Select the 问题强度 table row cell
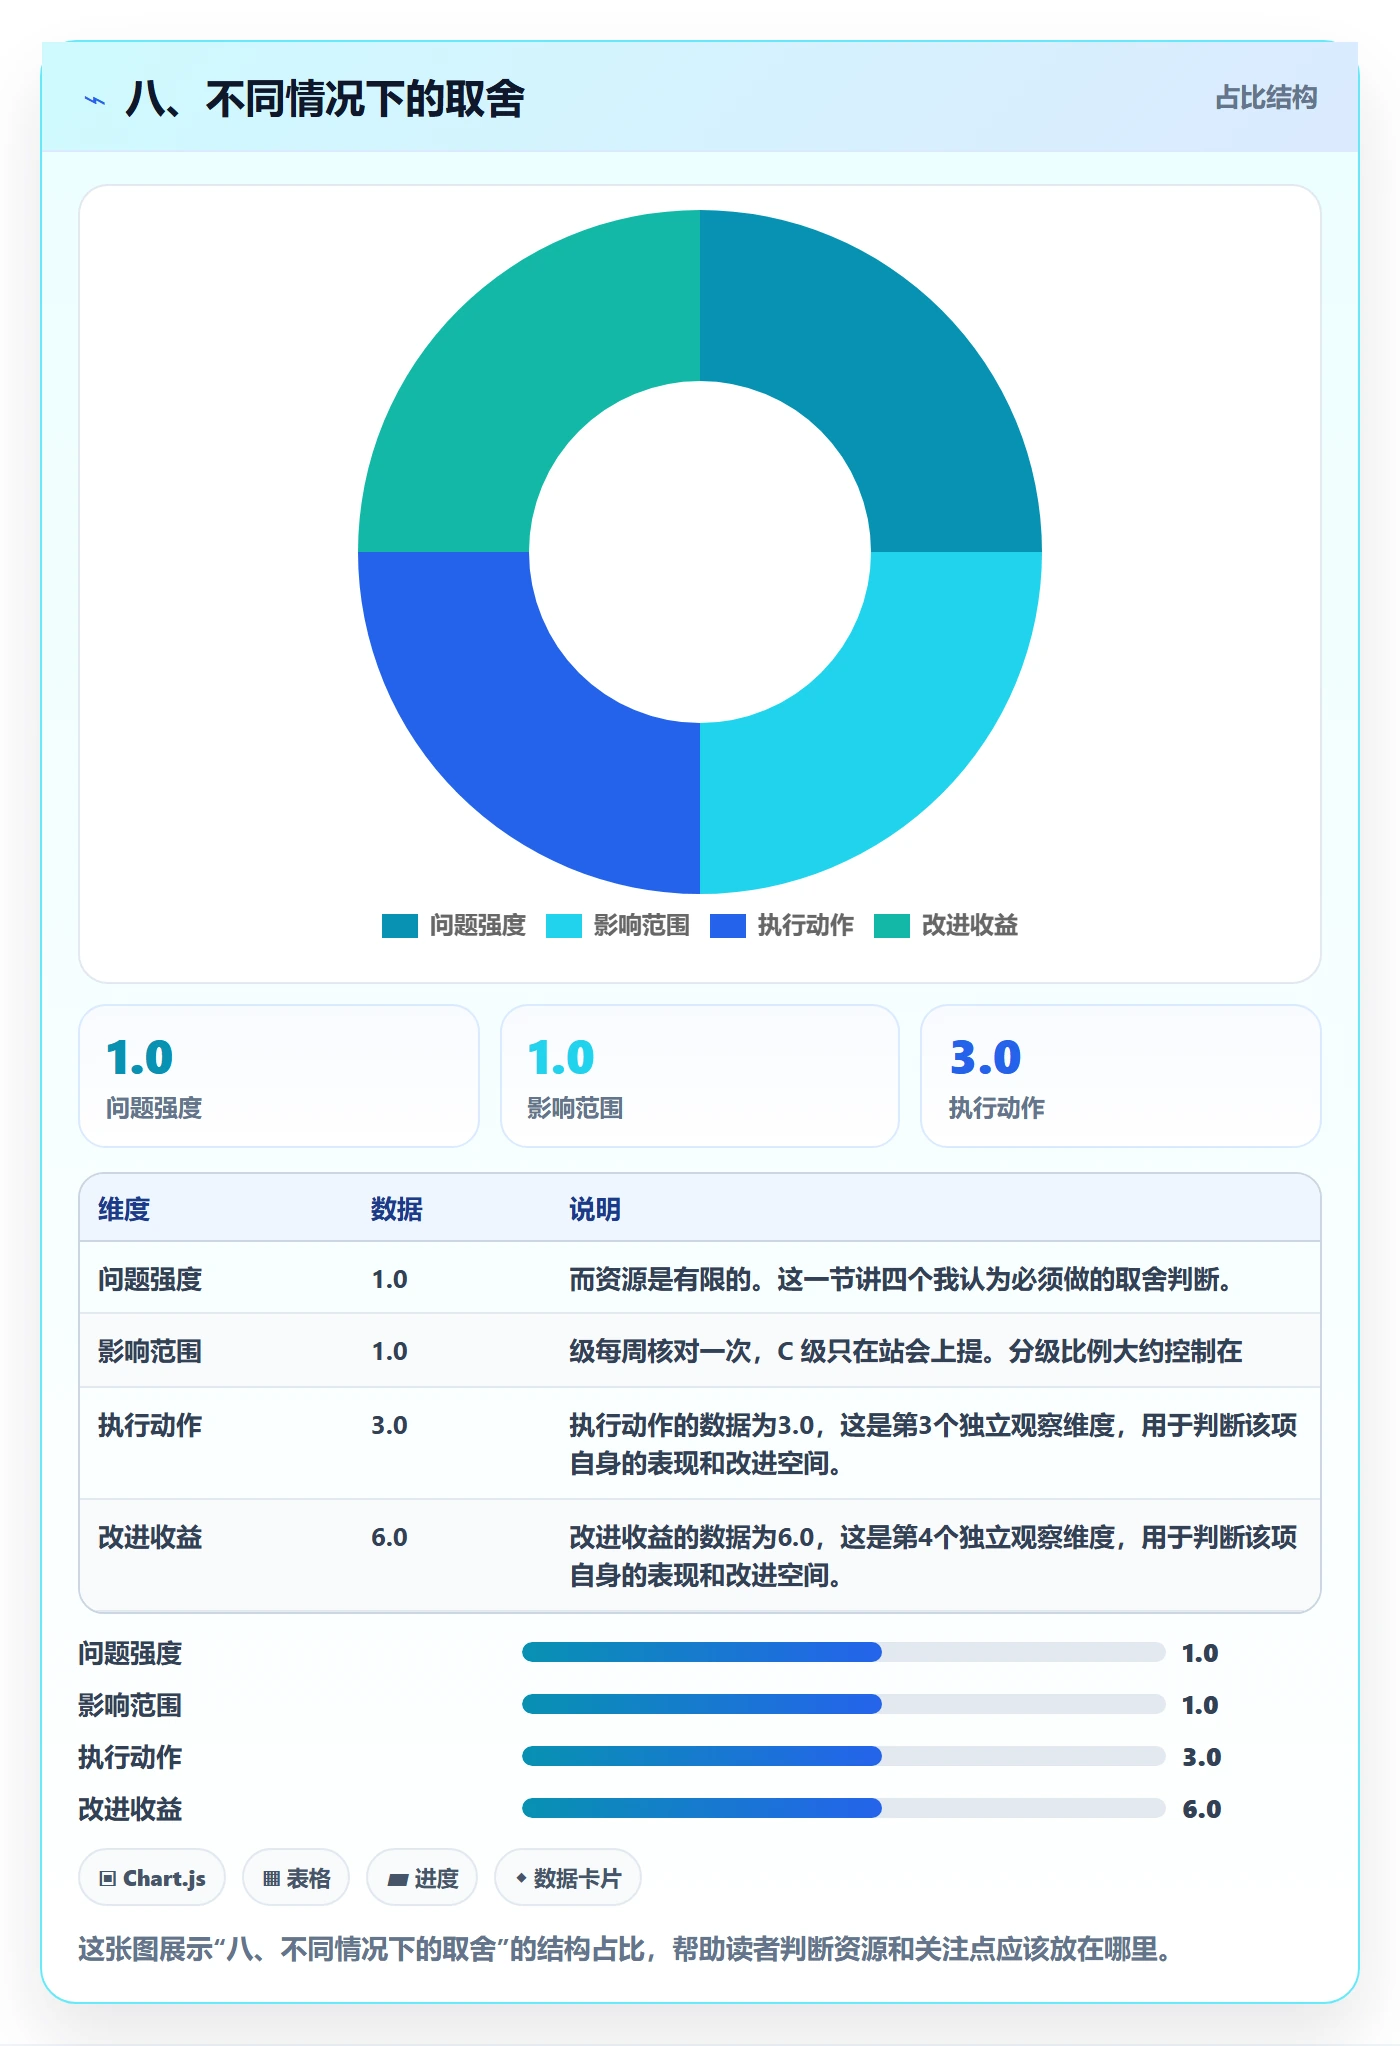The width and height of the screenshot is (1400, 2046). pos(150,1279)
